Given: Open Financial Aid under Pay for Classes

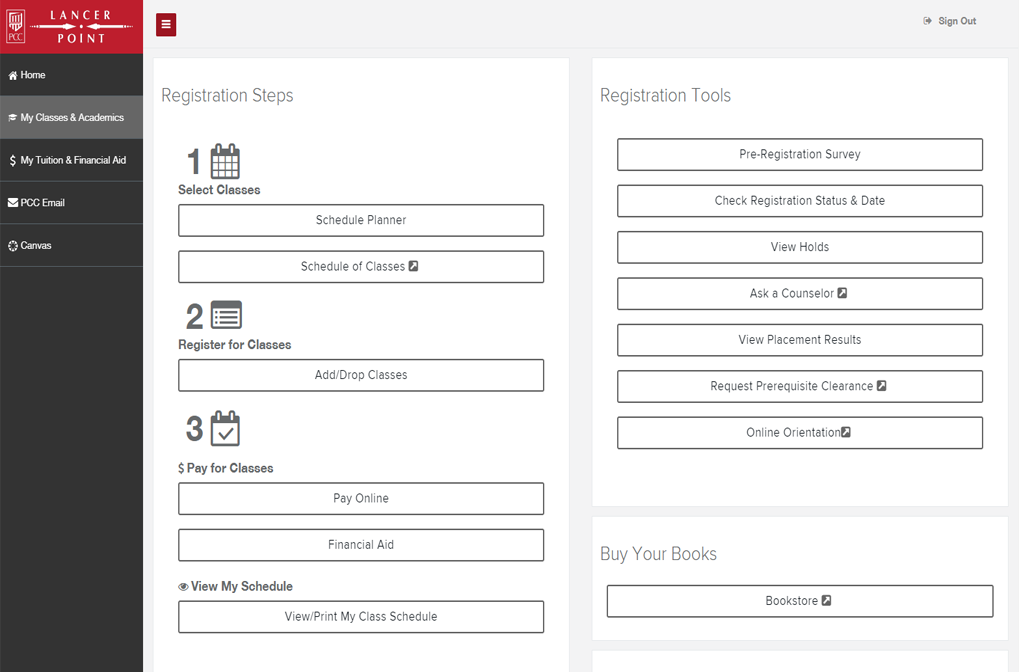Looking at the screenshot, I should click(361, 545).
